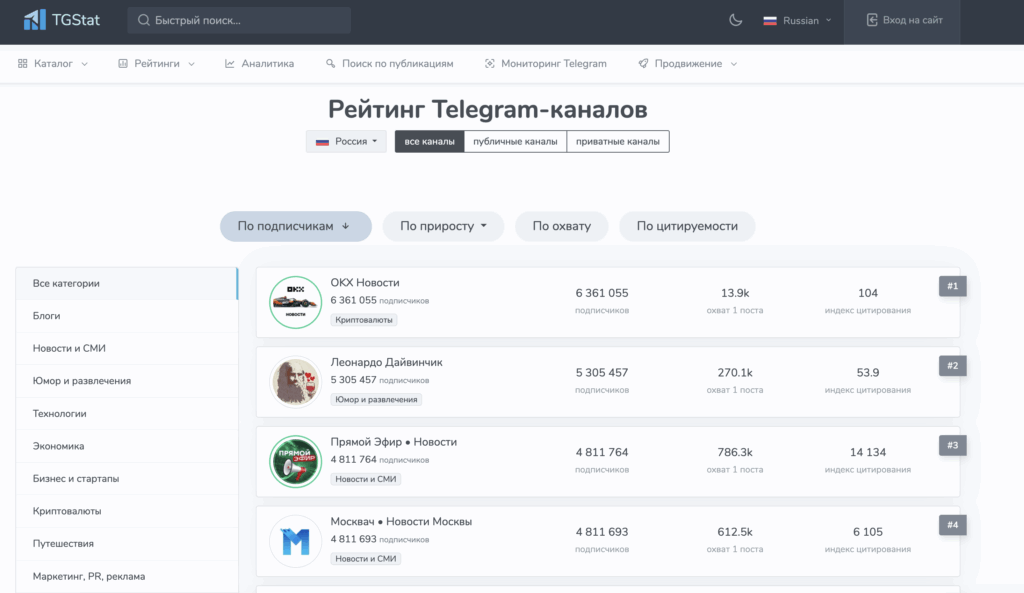1024x593 pixels.
Task: Open Леонардо Дайвинчик channel avatar
Action: 295,381
